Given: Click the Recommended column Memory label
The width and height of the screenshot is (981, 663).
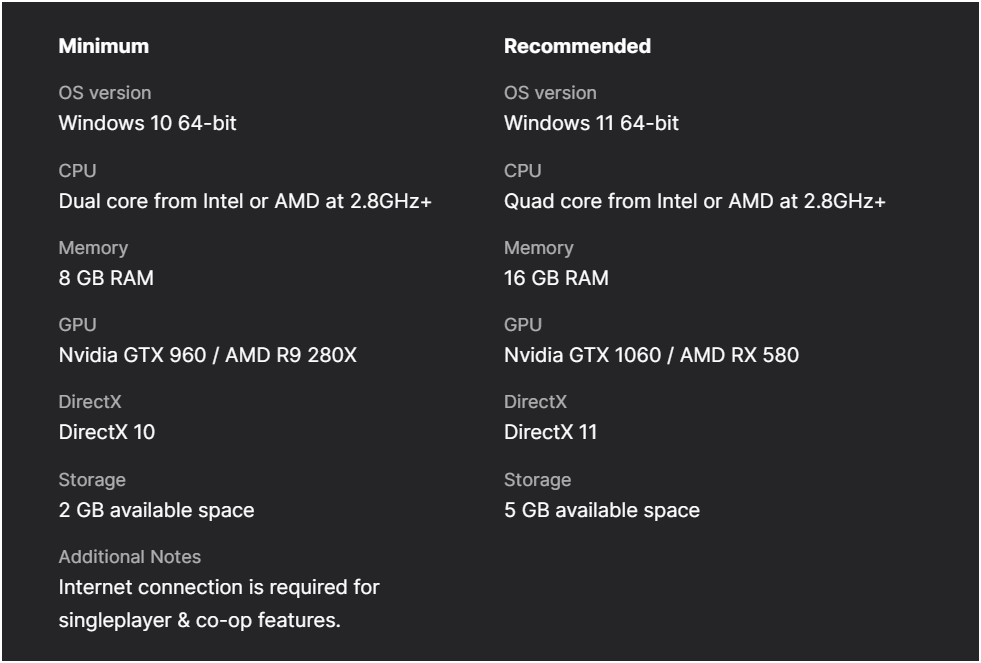Looking at the screenshot, I should point(539,248).
